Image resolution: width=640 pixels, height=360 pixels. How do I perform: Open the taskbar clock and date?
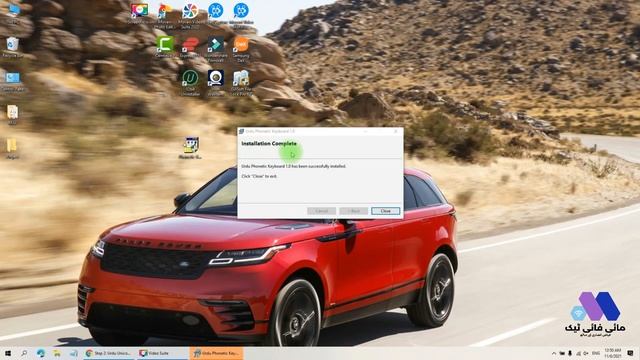click(613, 353)
